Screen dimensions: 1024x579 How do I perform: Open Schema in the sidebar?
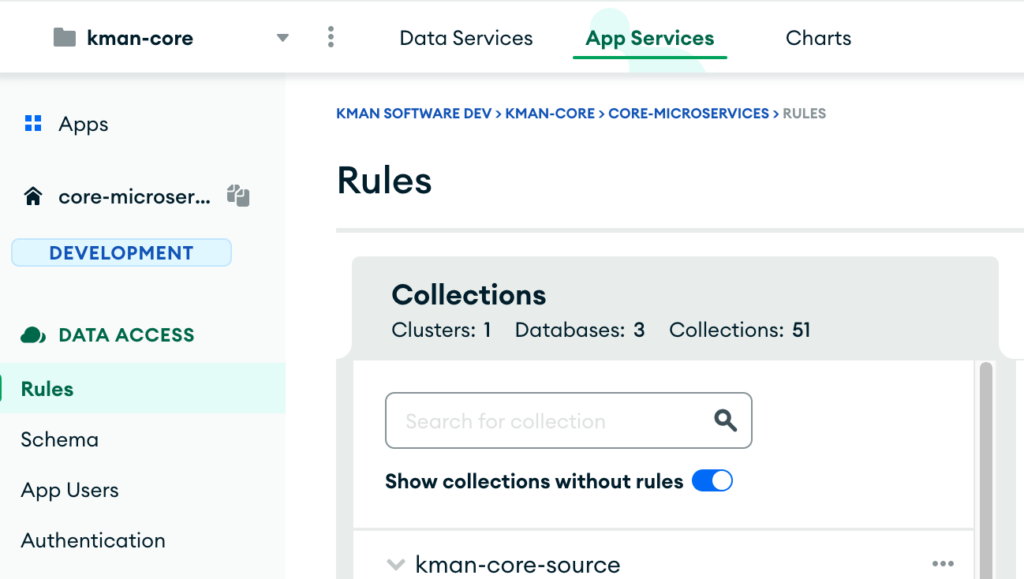click(60, 440)
